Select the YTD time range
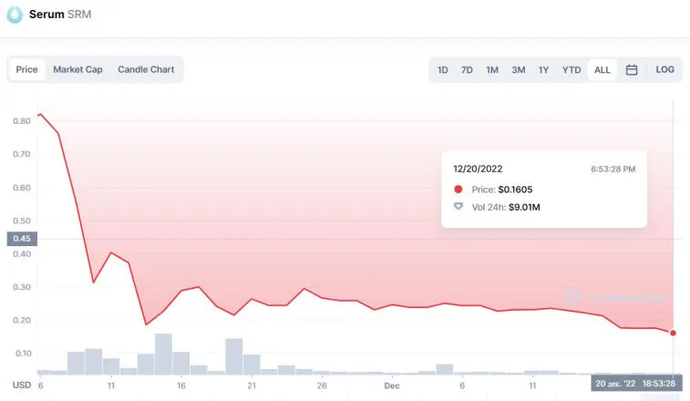Screen dimensions: 690x401 [x=571, y=70]
